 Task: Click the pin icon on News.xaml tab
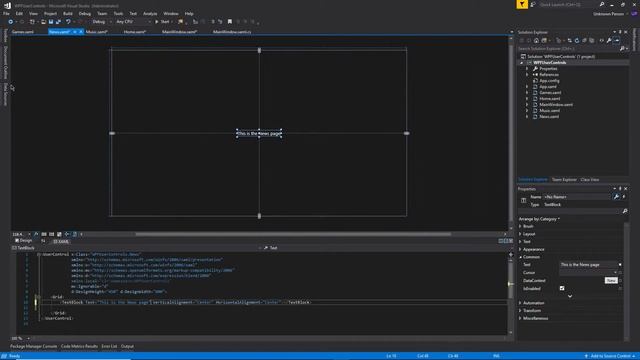(75, 32)
